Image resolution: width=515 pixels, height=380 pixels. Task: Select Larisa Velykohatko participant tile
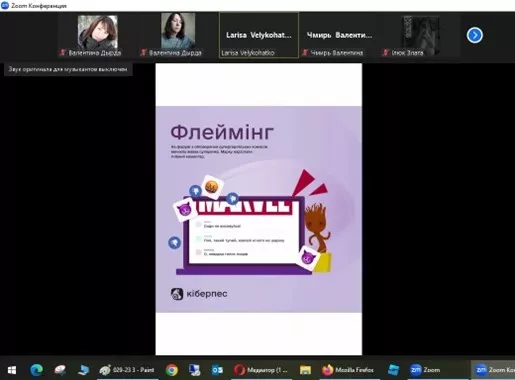(x=259, y=35)
